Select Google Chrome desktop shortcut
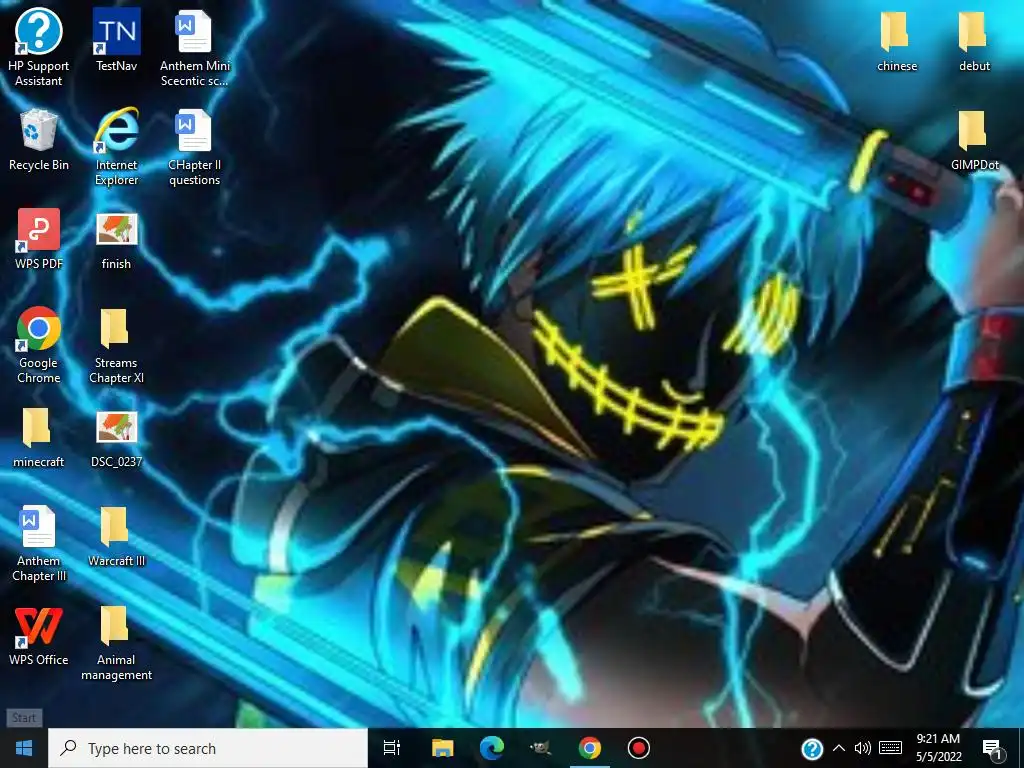Viewport: 1024px width, 768px height. (39, 345)
